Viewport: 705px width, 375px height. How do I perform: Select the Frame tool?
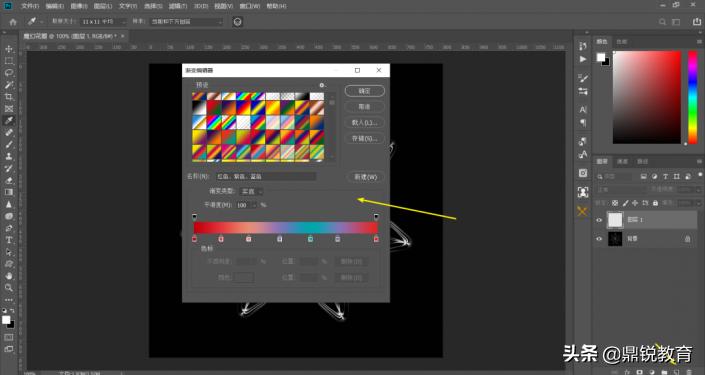[x=9, y=109]
